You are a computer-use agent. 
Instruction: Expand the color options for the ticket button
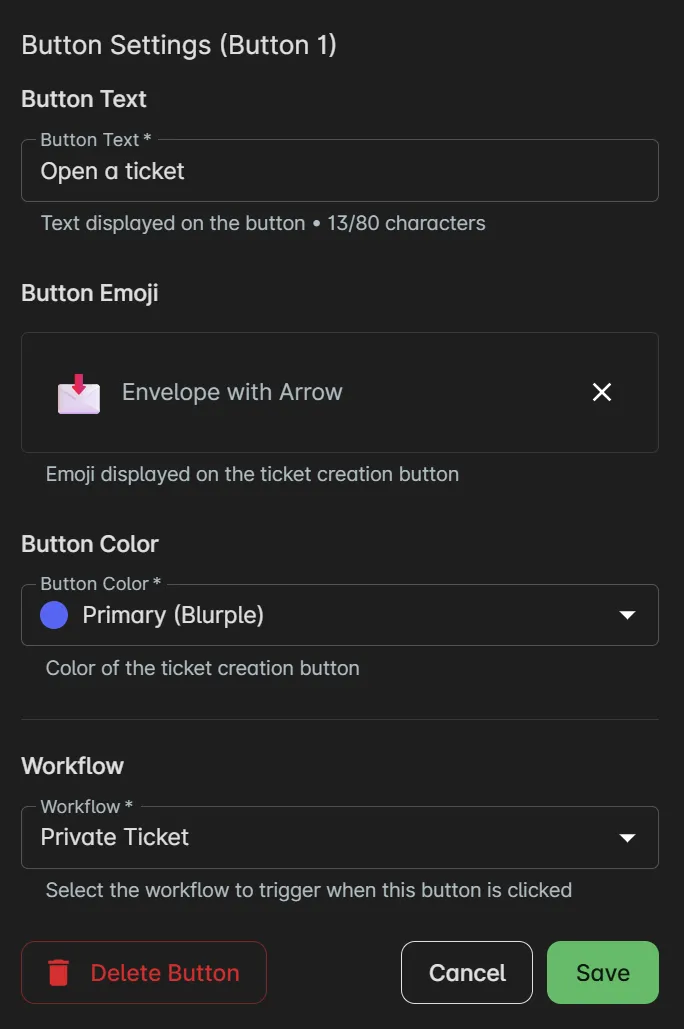(x=340, y=614)
